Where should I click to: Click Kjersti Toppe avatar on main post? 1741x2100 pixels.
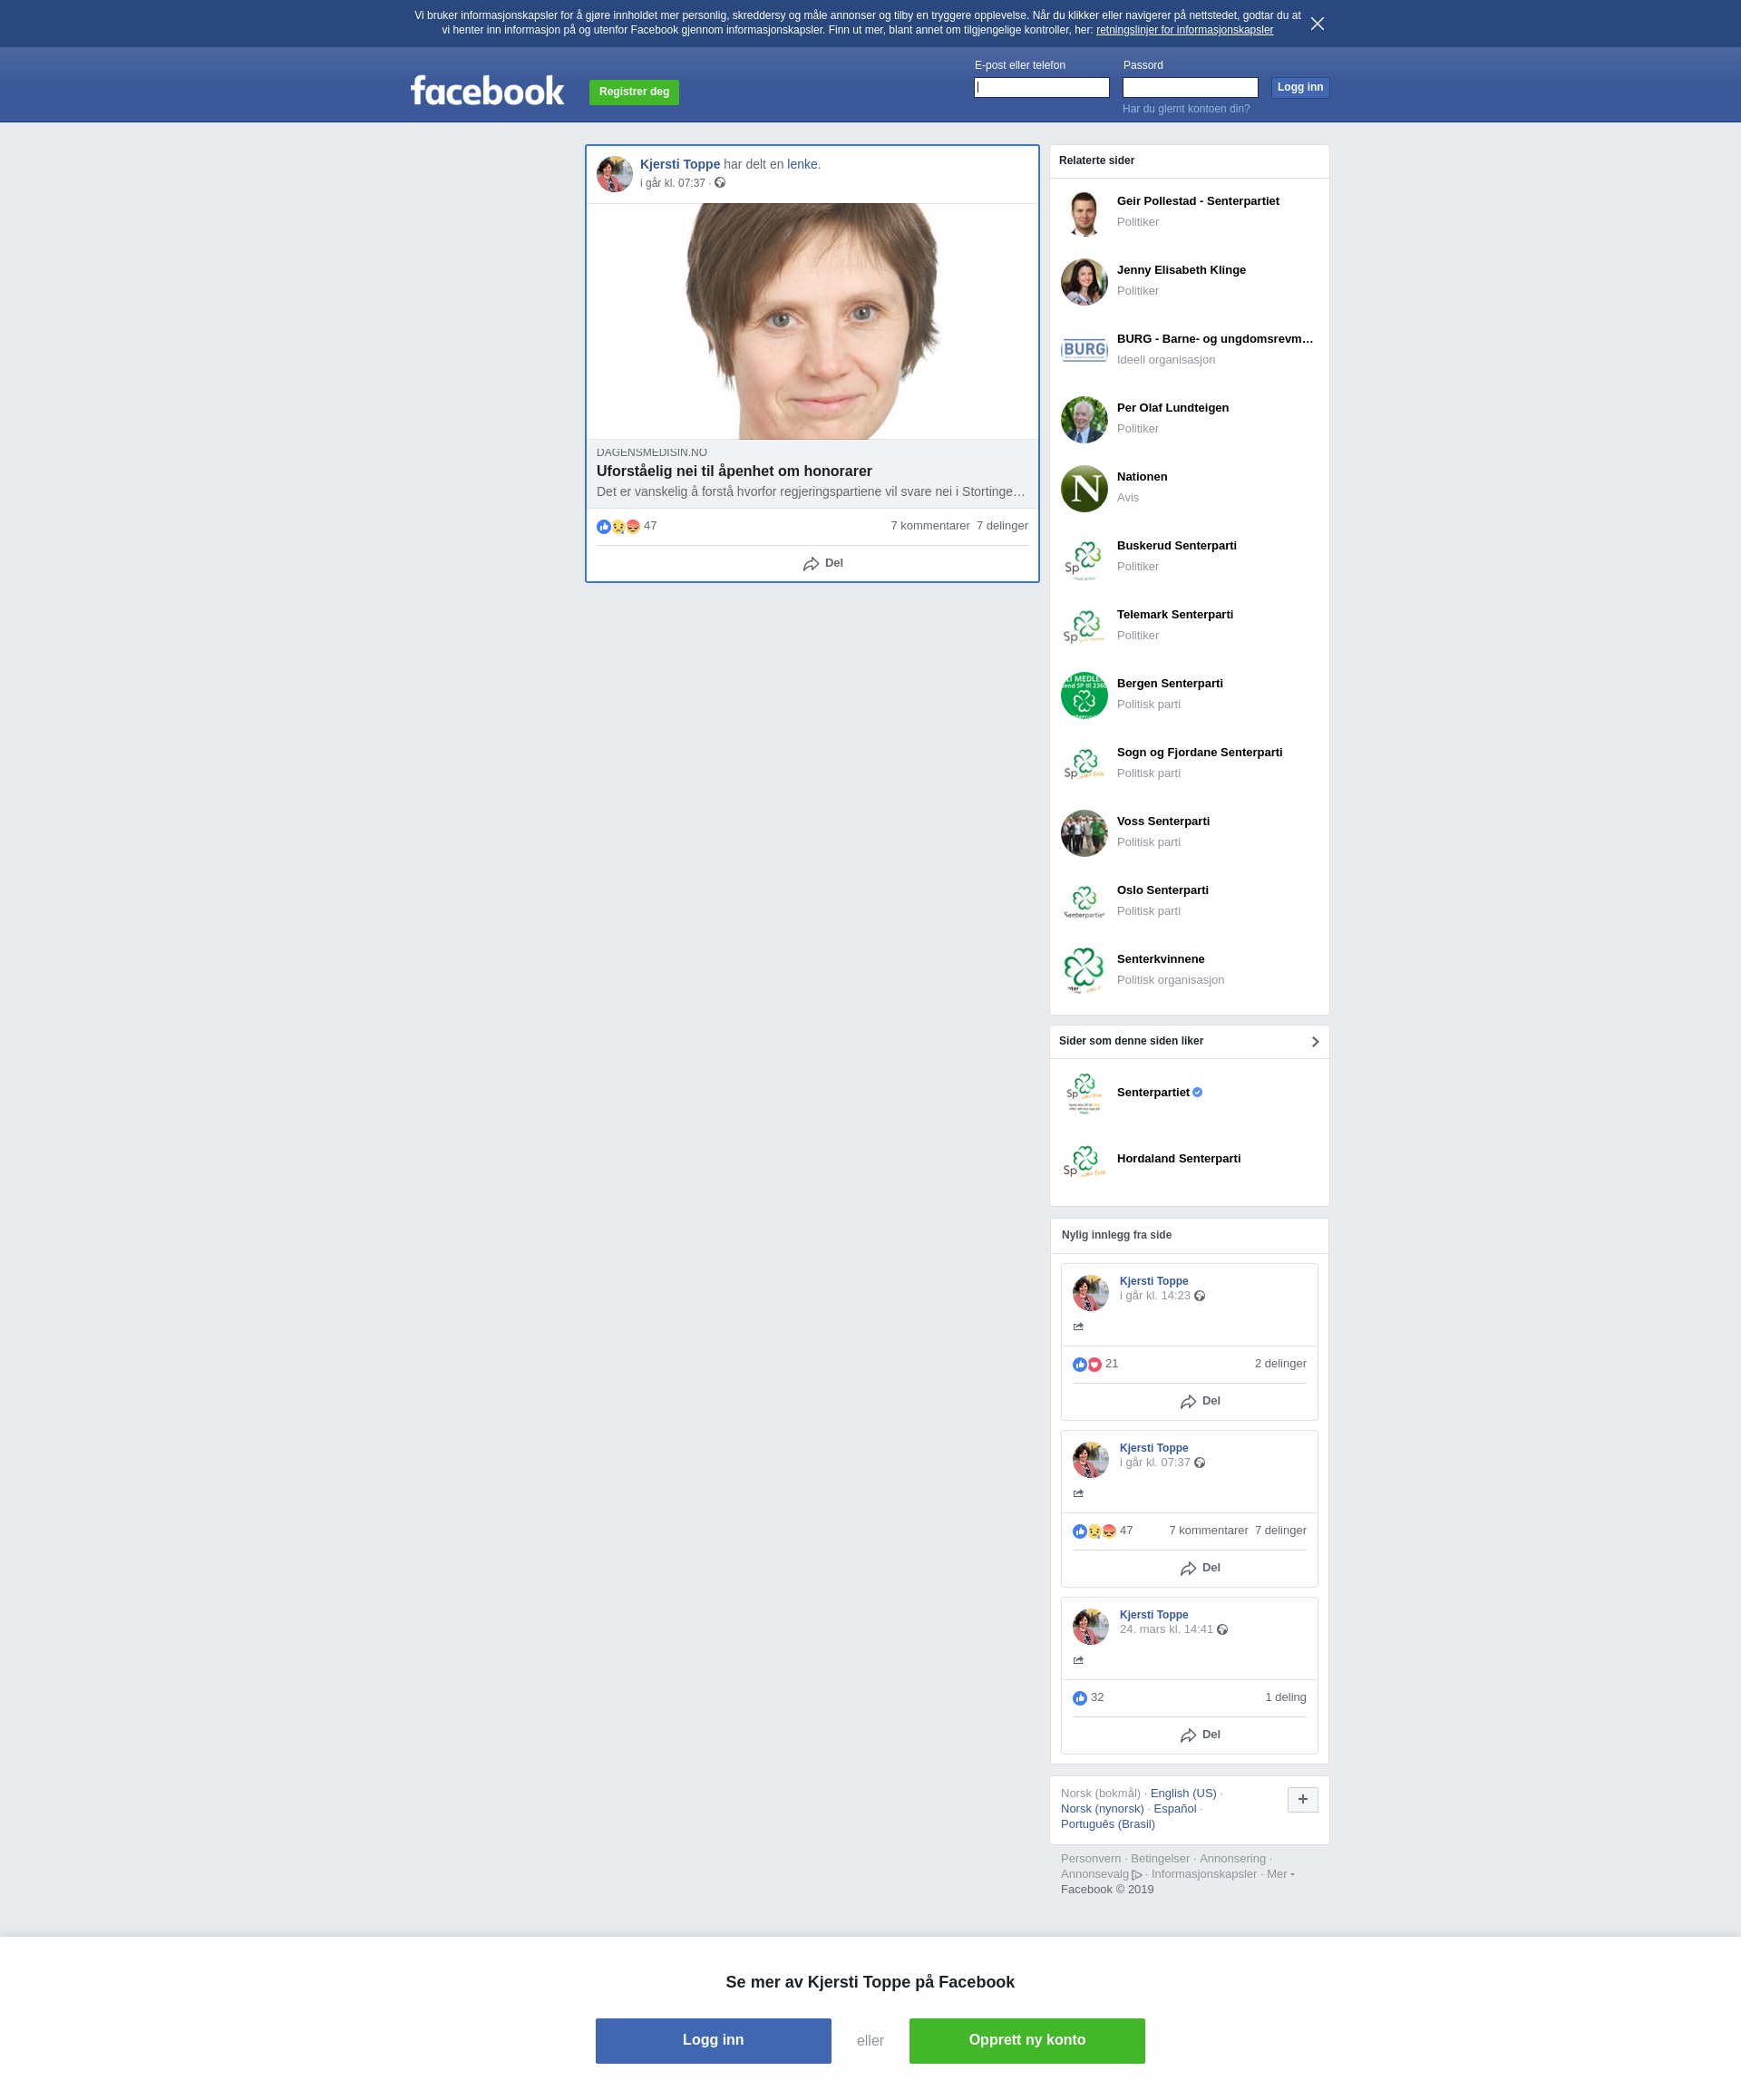(x=615, y=174)
